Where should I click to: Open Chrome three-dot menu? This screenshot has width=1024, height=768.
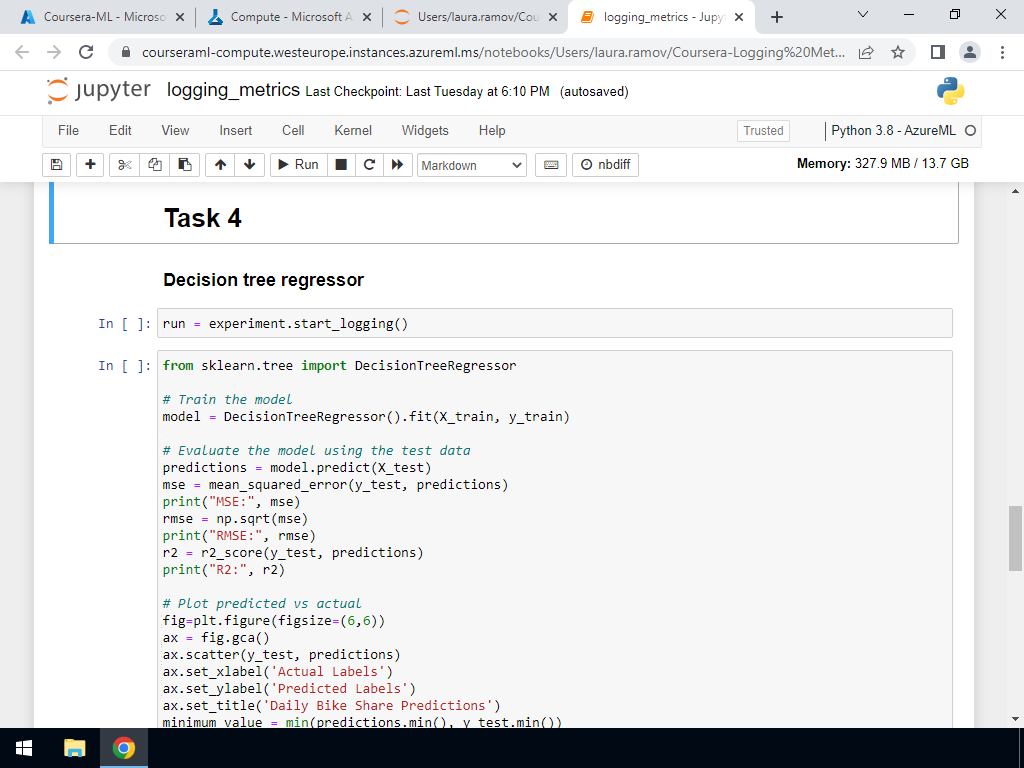click(x=1002, y=52)
